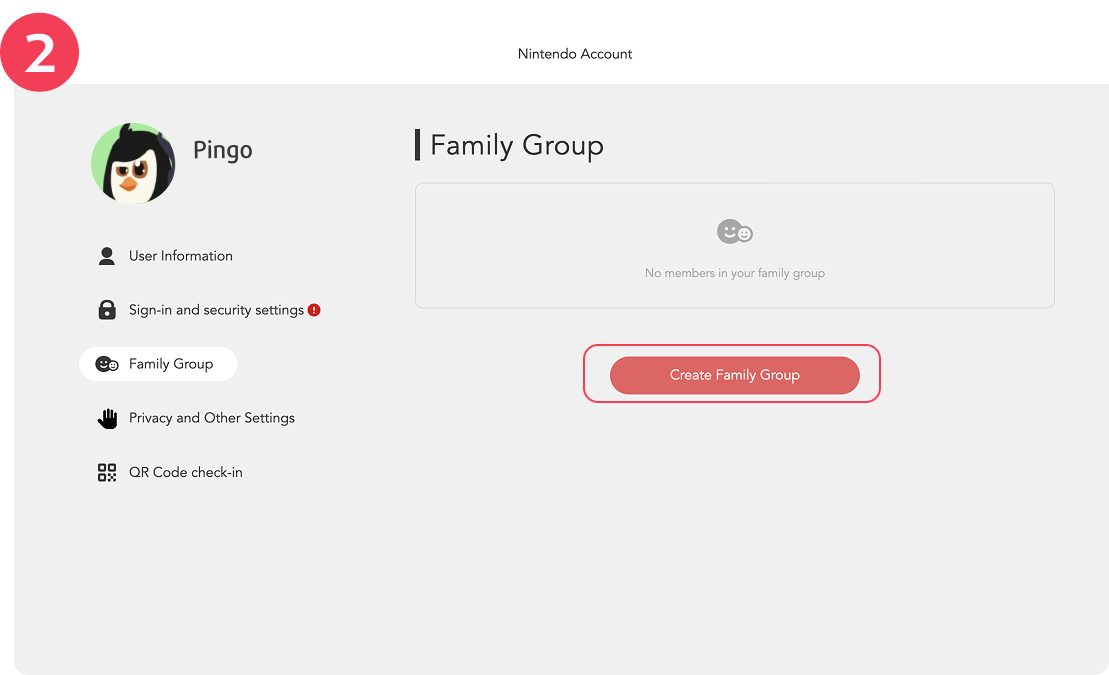The width and height of the screenshot is (1109, 675).
Task: Go to QR Code check-in
Action: tap(186, 472)
